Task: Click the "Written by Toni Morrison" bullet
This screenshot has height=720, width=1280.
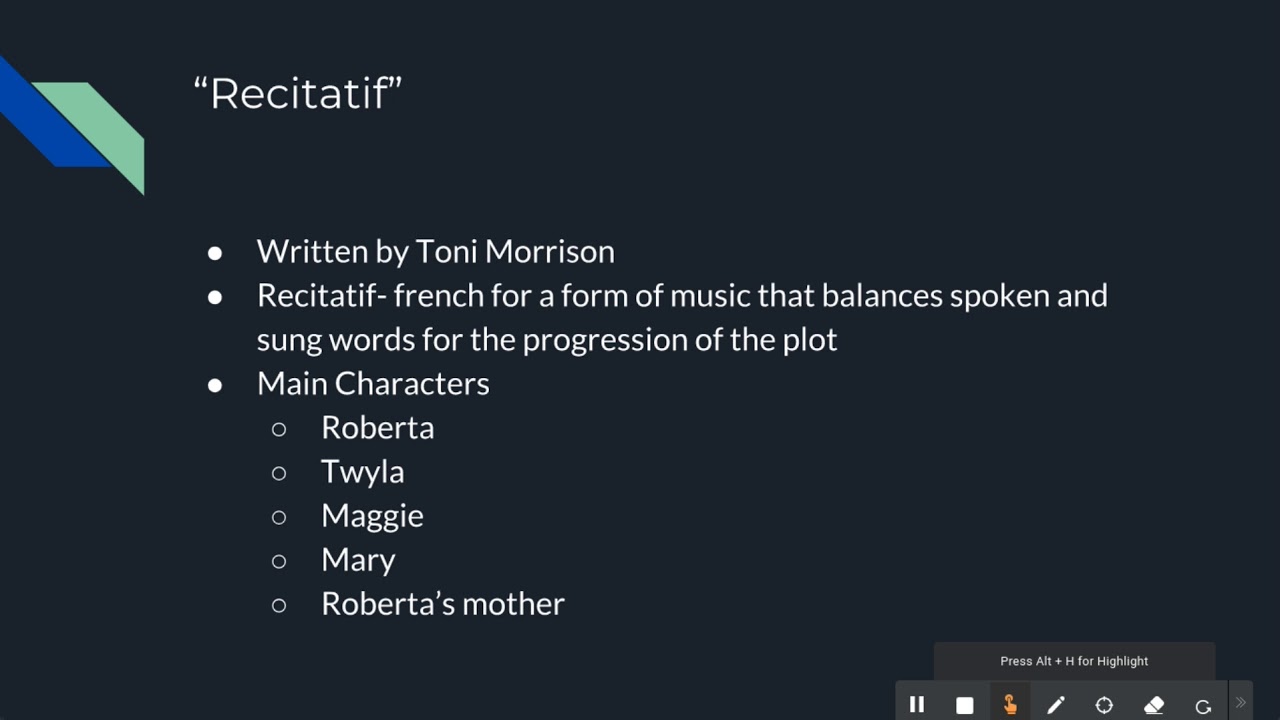Action: 435,251
